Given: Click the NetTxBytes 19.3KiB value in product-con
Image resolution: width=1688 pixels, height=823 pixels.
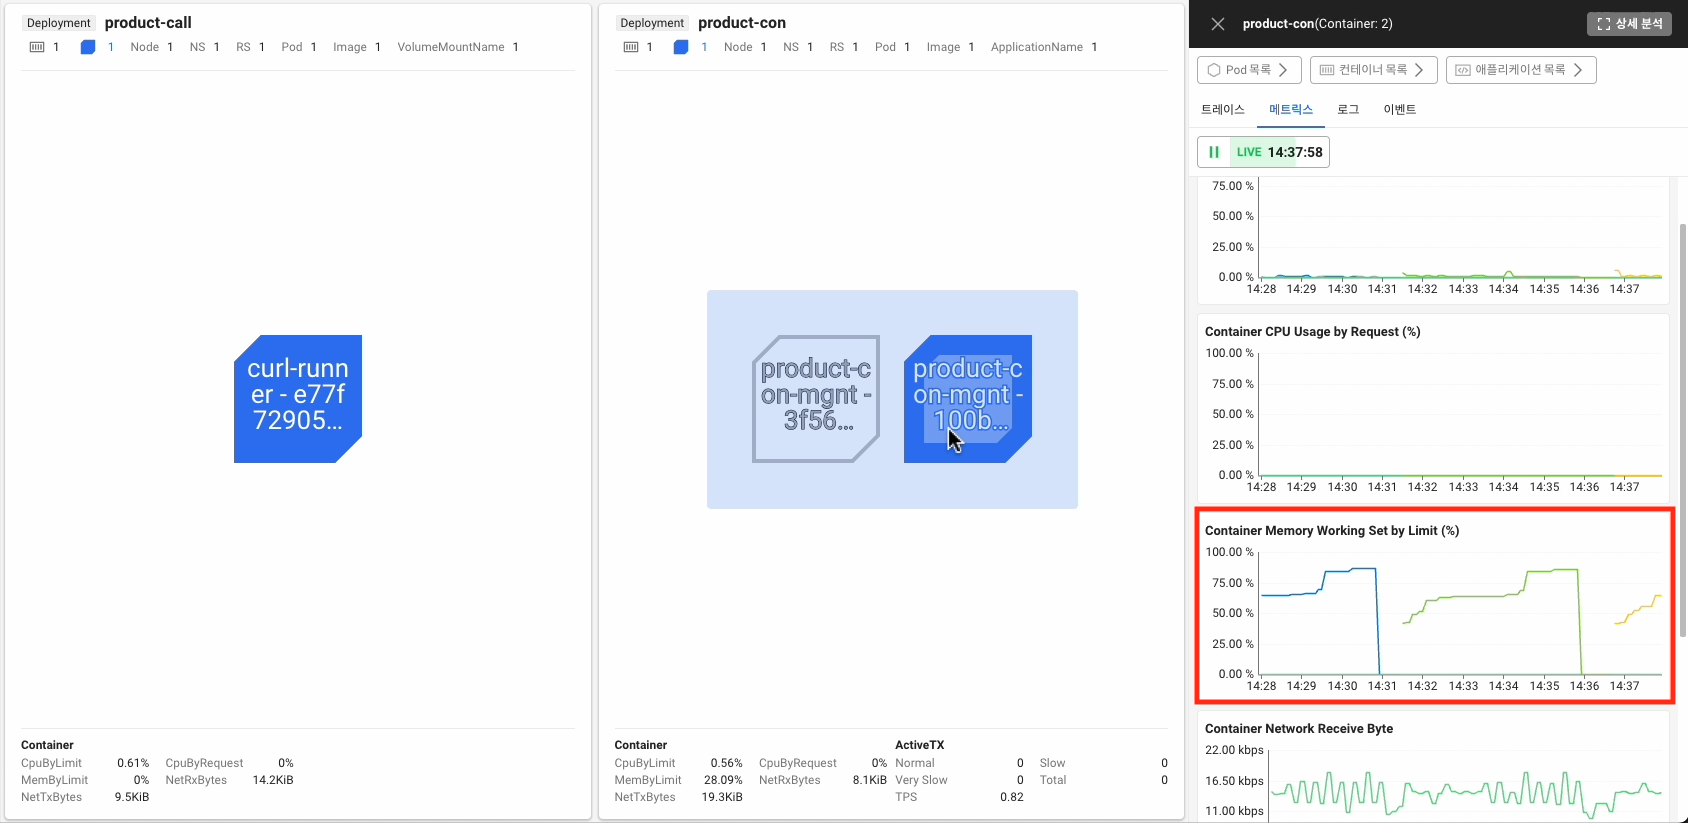Looking at the screenshot, I should [x=722, y=797].
